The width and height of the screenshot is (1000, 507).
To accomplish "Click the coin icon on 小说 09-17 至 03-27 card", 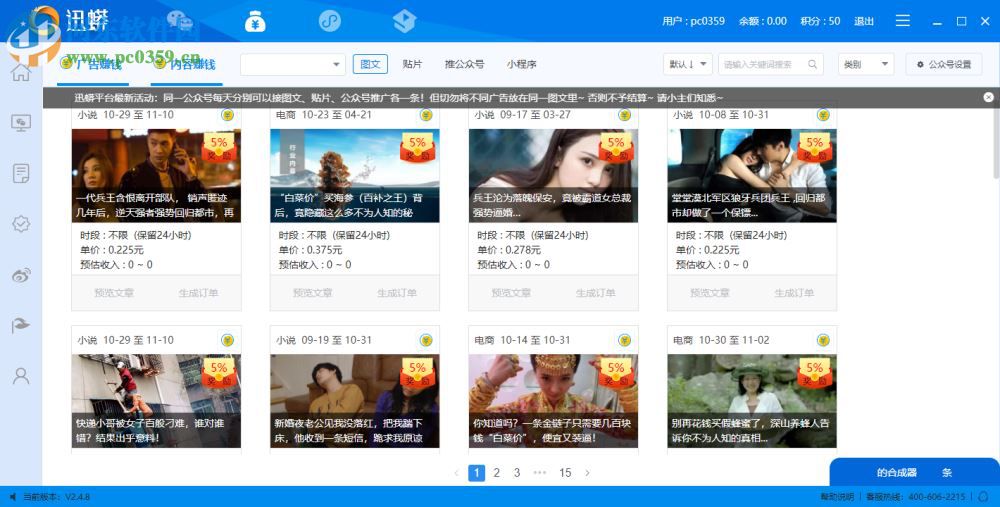I will coord(624,115).
